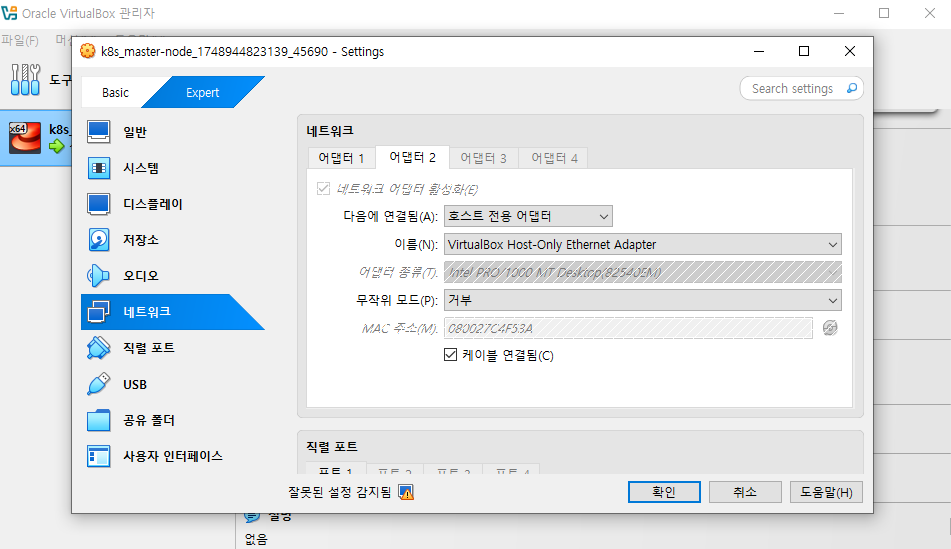Select the 공유 폴더 label in sidebar
Viewport: 951px width, 549px height.
pyautogui.click(x=149, y=420)
